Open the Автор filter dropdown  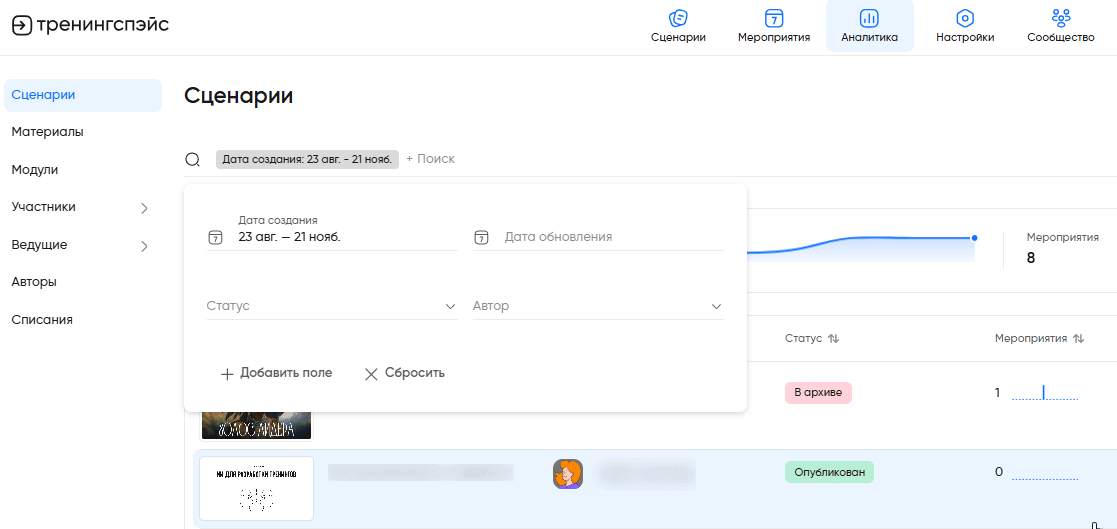click(x=598, y=306)
